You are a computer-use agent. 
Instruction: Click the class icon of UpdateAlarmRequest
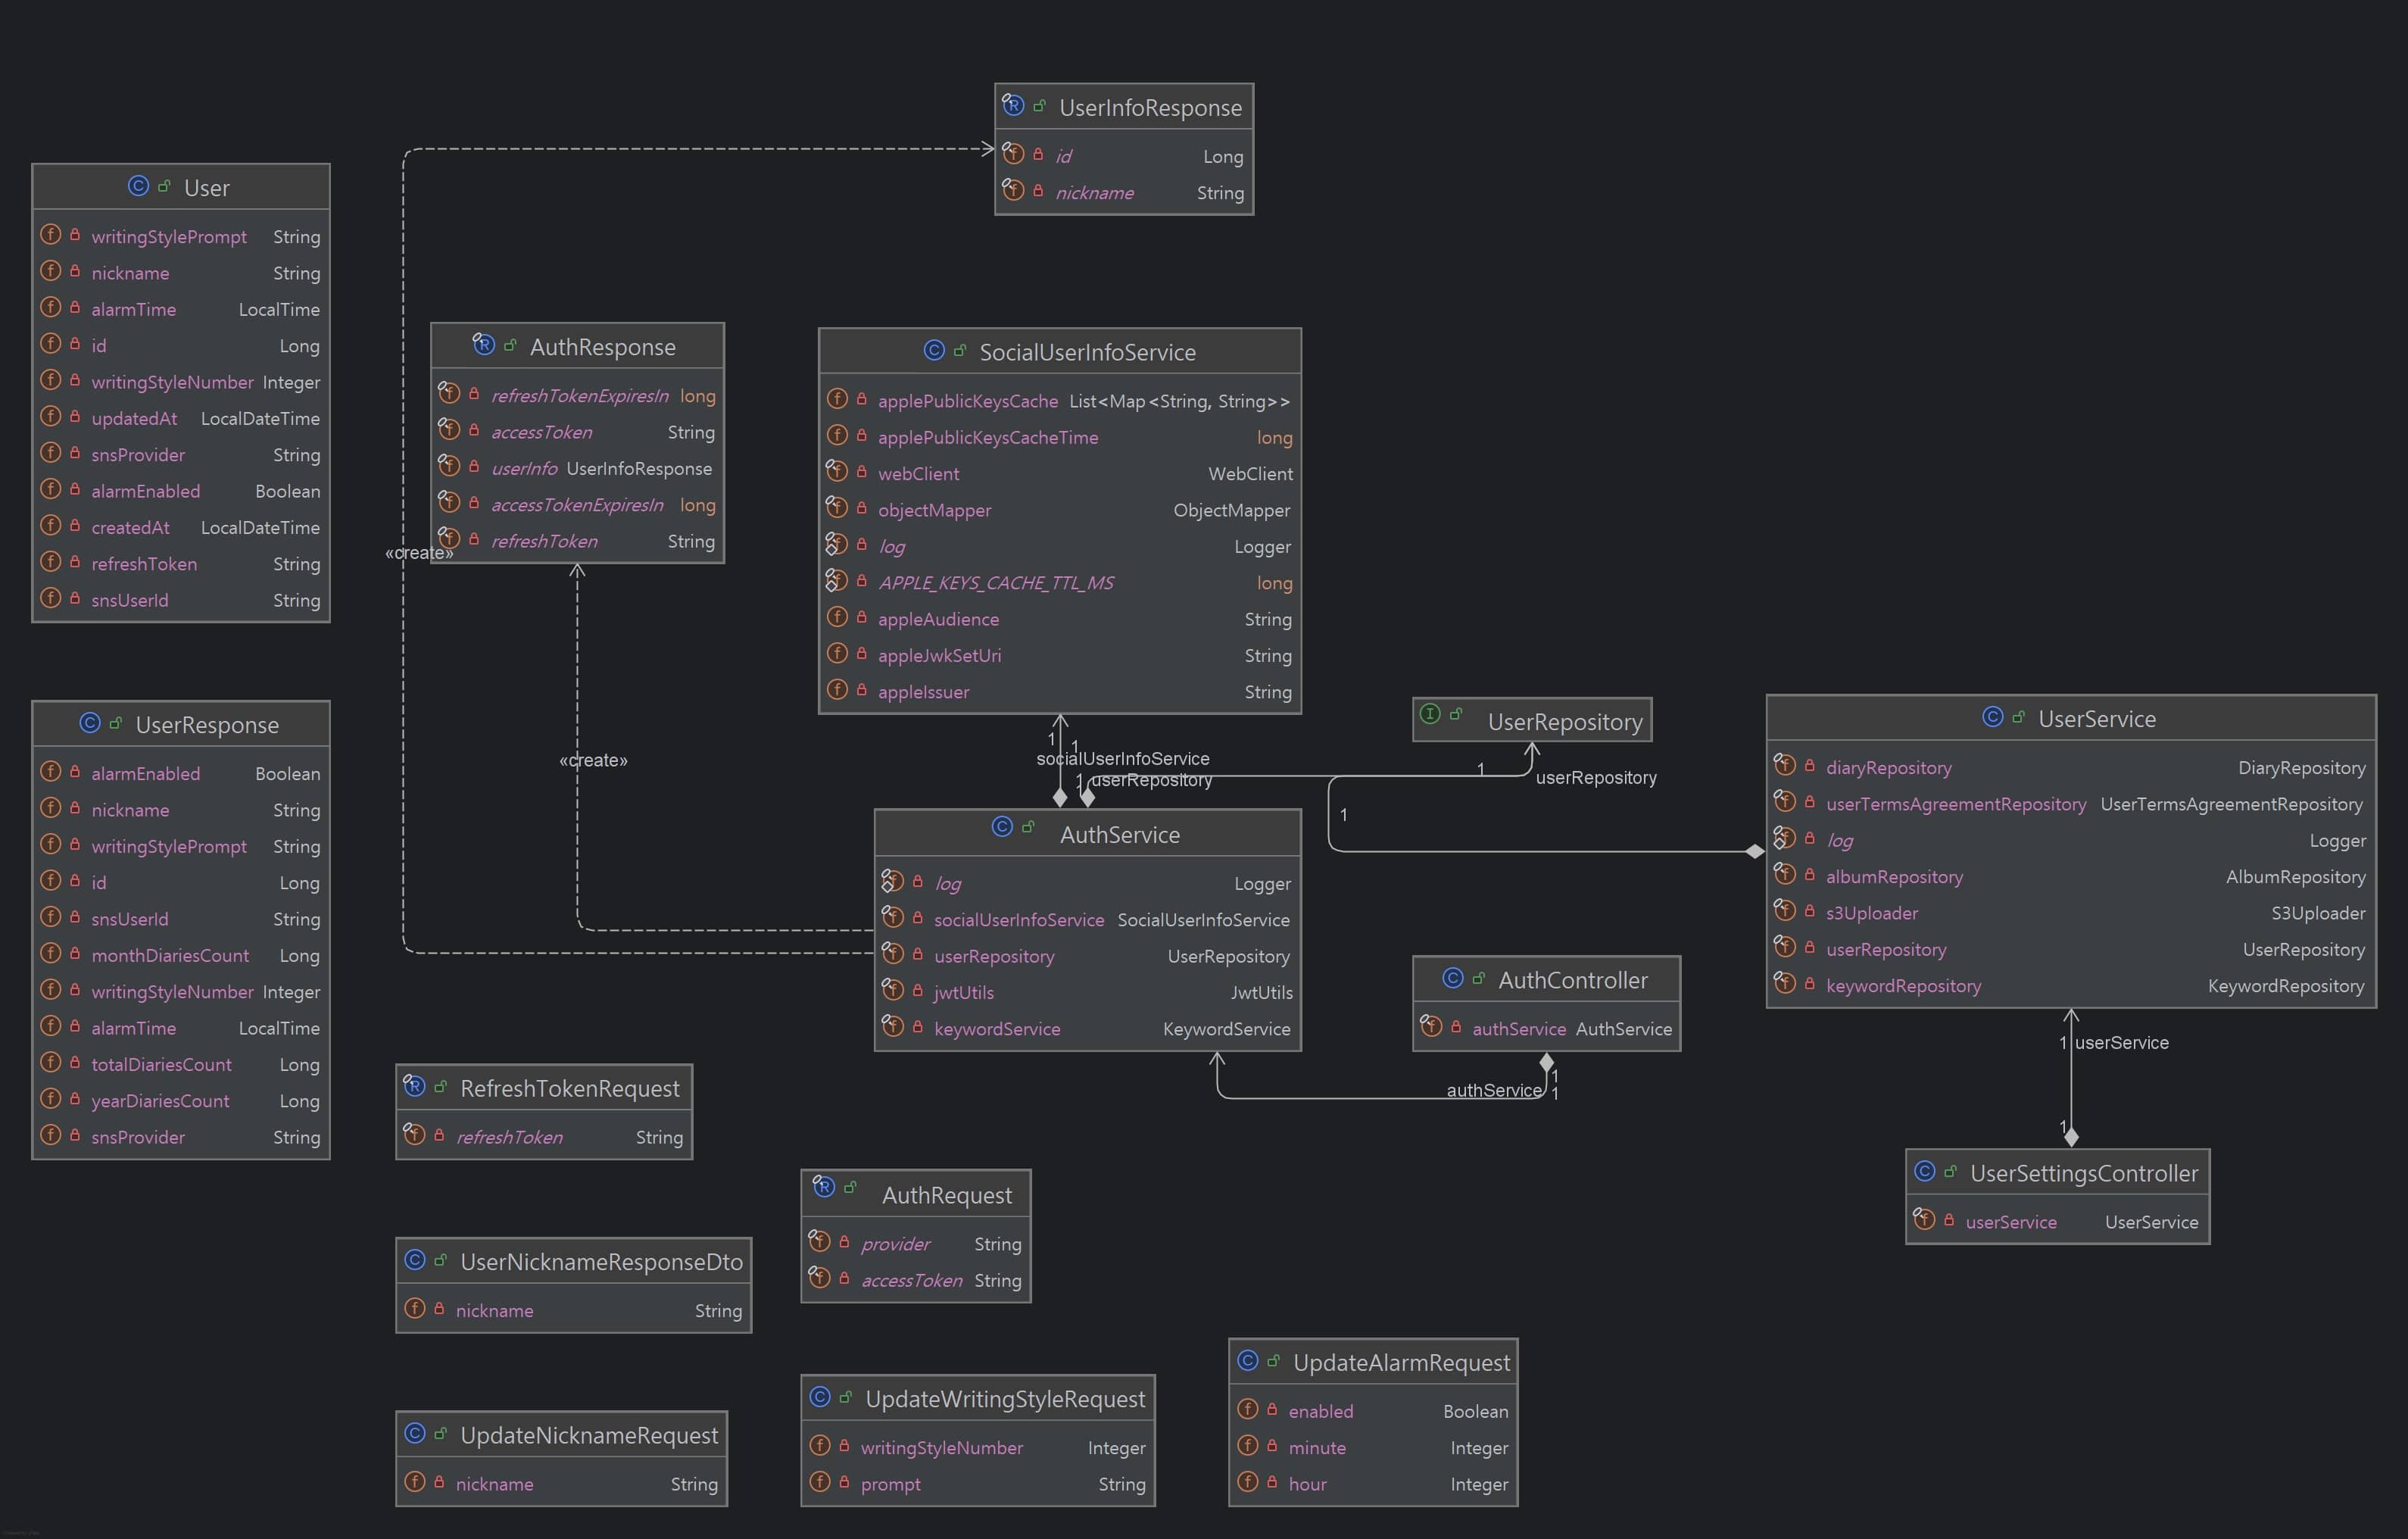pos(1247,1360)
